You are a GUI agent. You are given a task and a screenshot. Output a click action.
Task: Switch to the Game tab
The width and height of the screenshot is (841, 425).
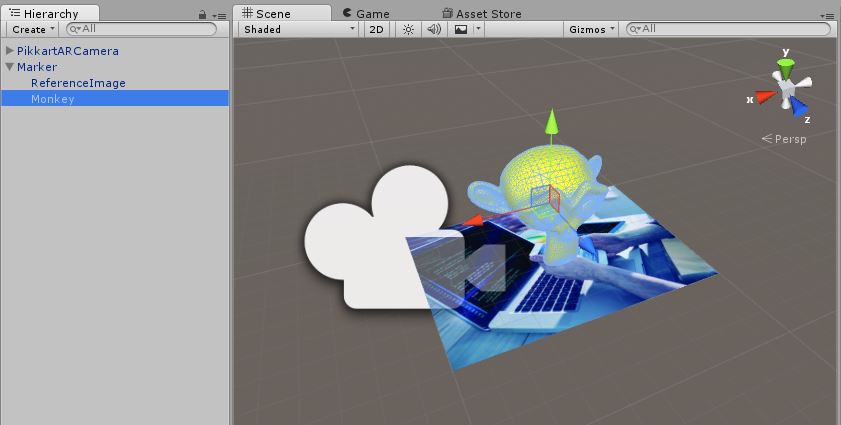tap(366, 13)
